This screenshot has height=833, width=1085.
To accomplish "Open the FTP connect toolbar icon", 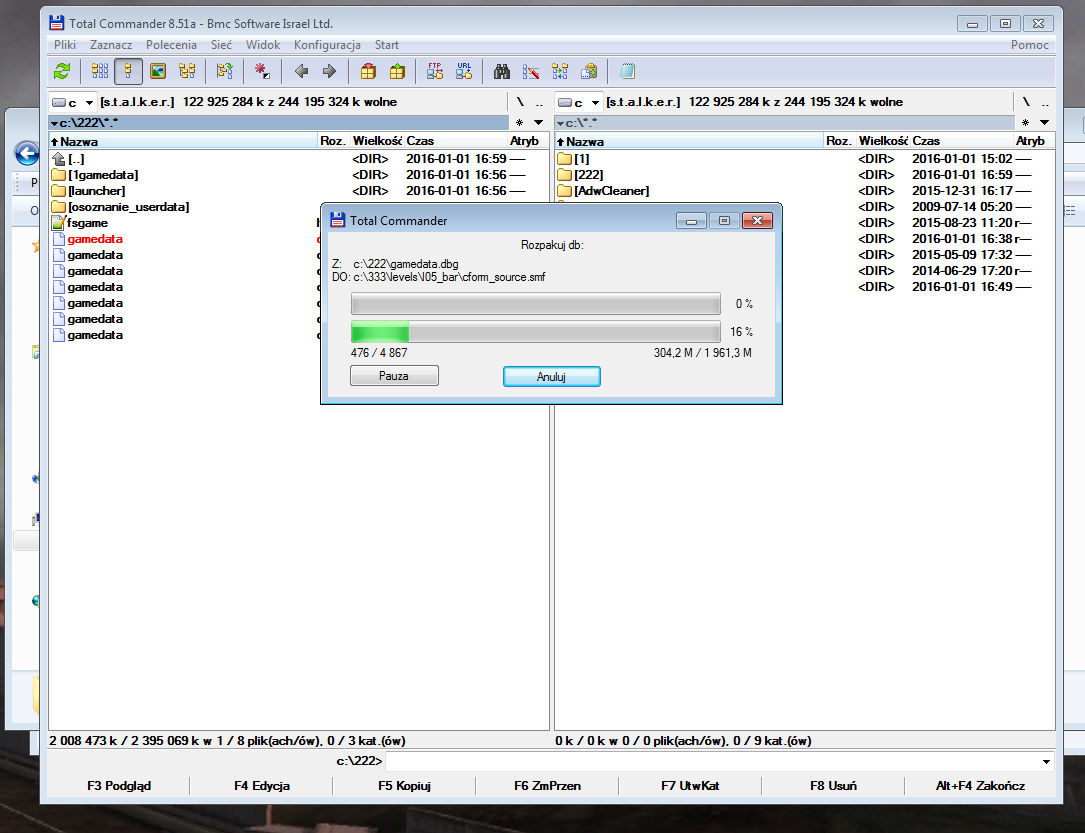I will click(x=435, y=71).
